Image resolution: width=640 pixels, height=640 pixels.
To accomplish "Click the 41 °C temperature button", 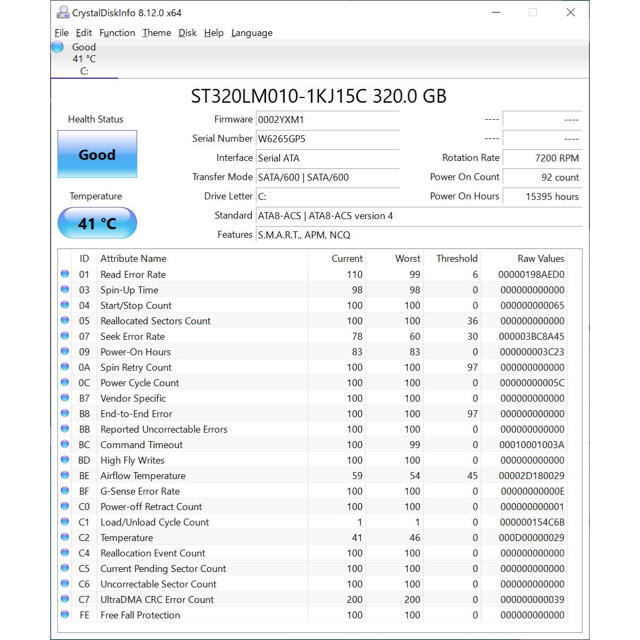I will 97,223.
